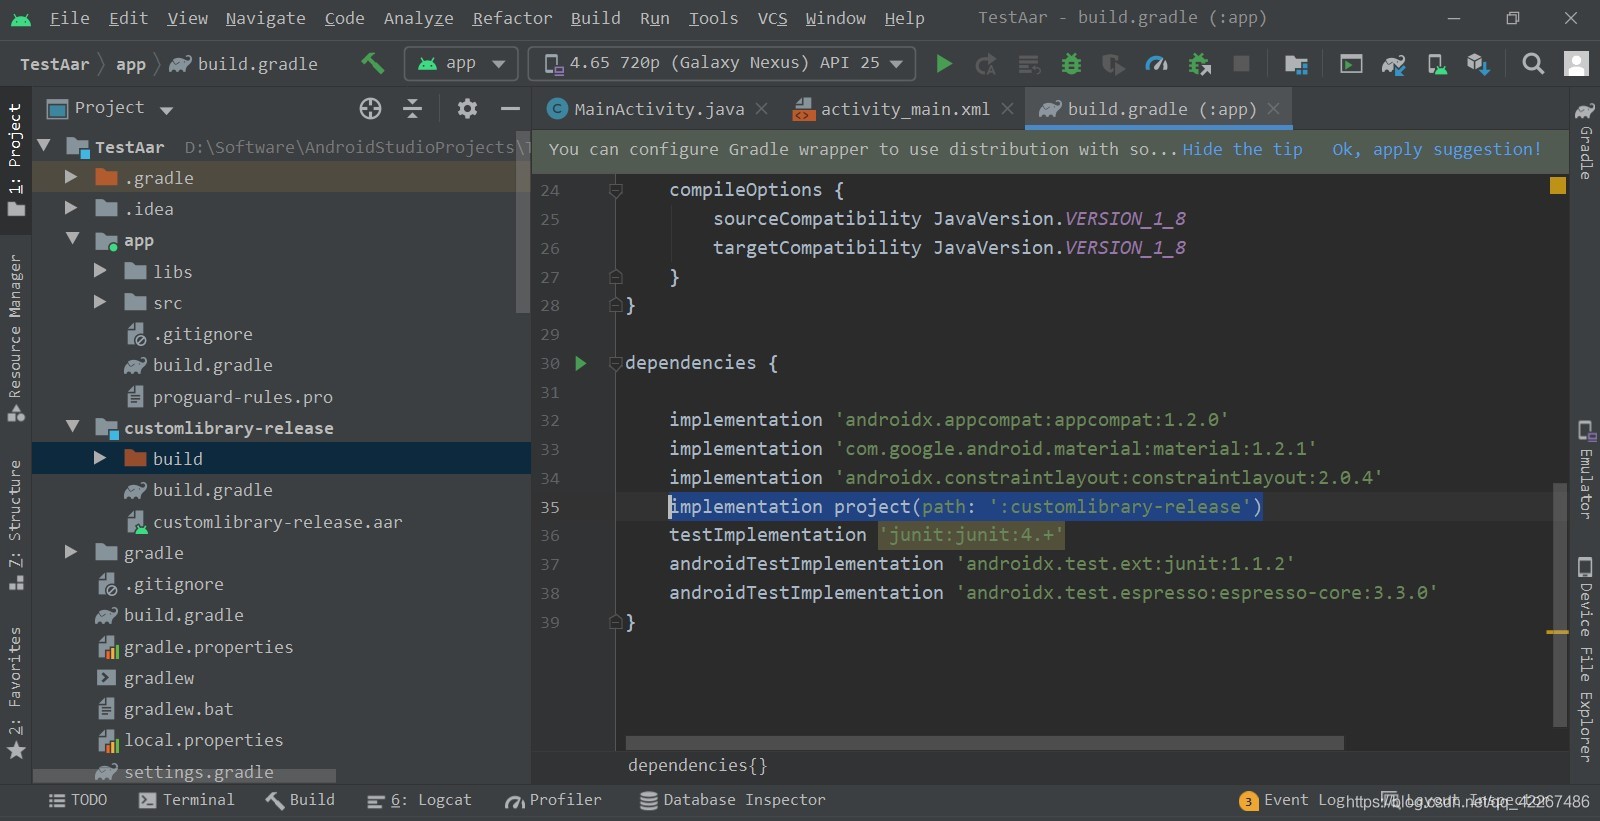1600x821 pixels.
Task: Open SDK Manager icon in toolbar
Action: point(1478,64)
